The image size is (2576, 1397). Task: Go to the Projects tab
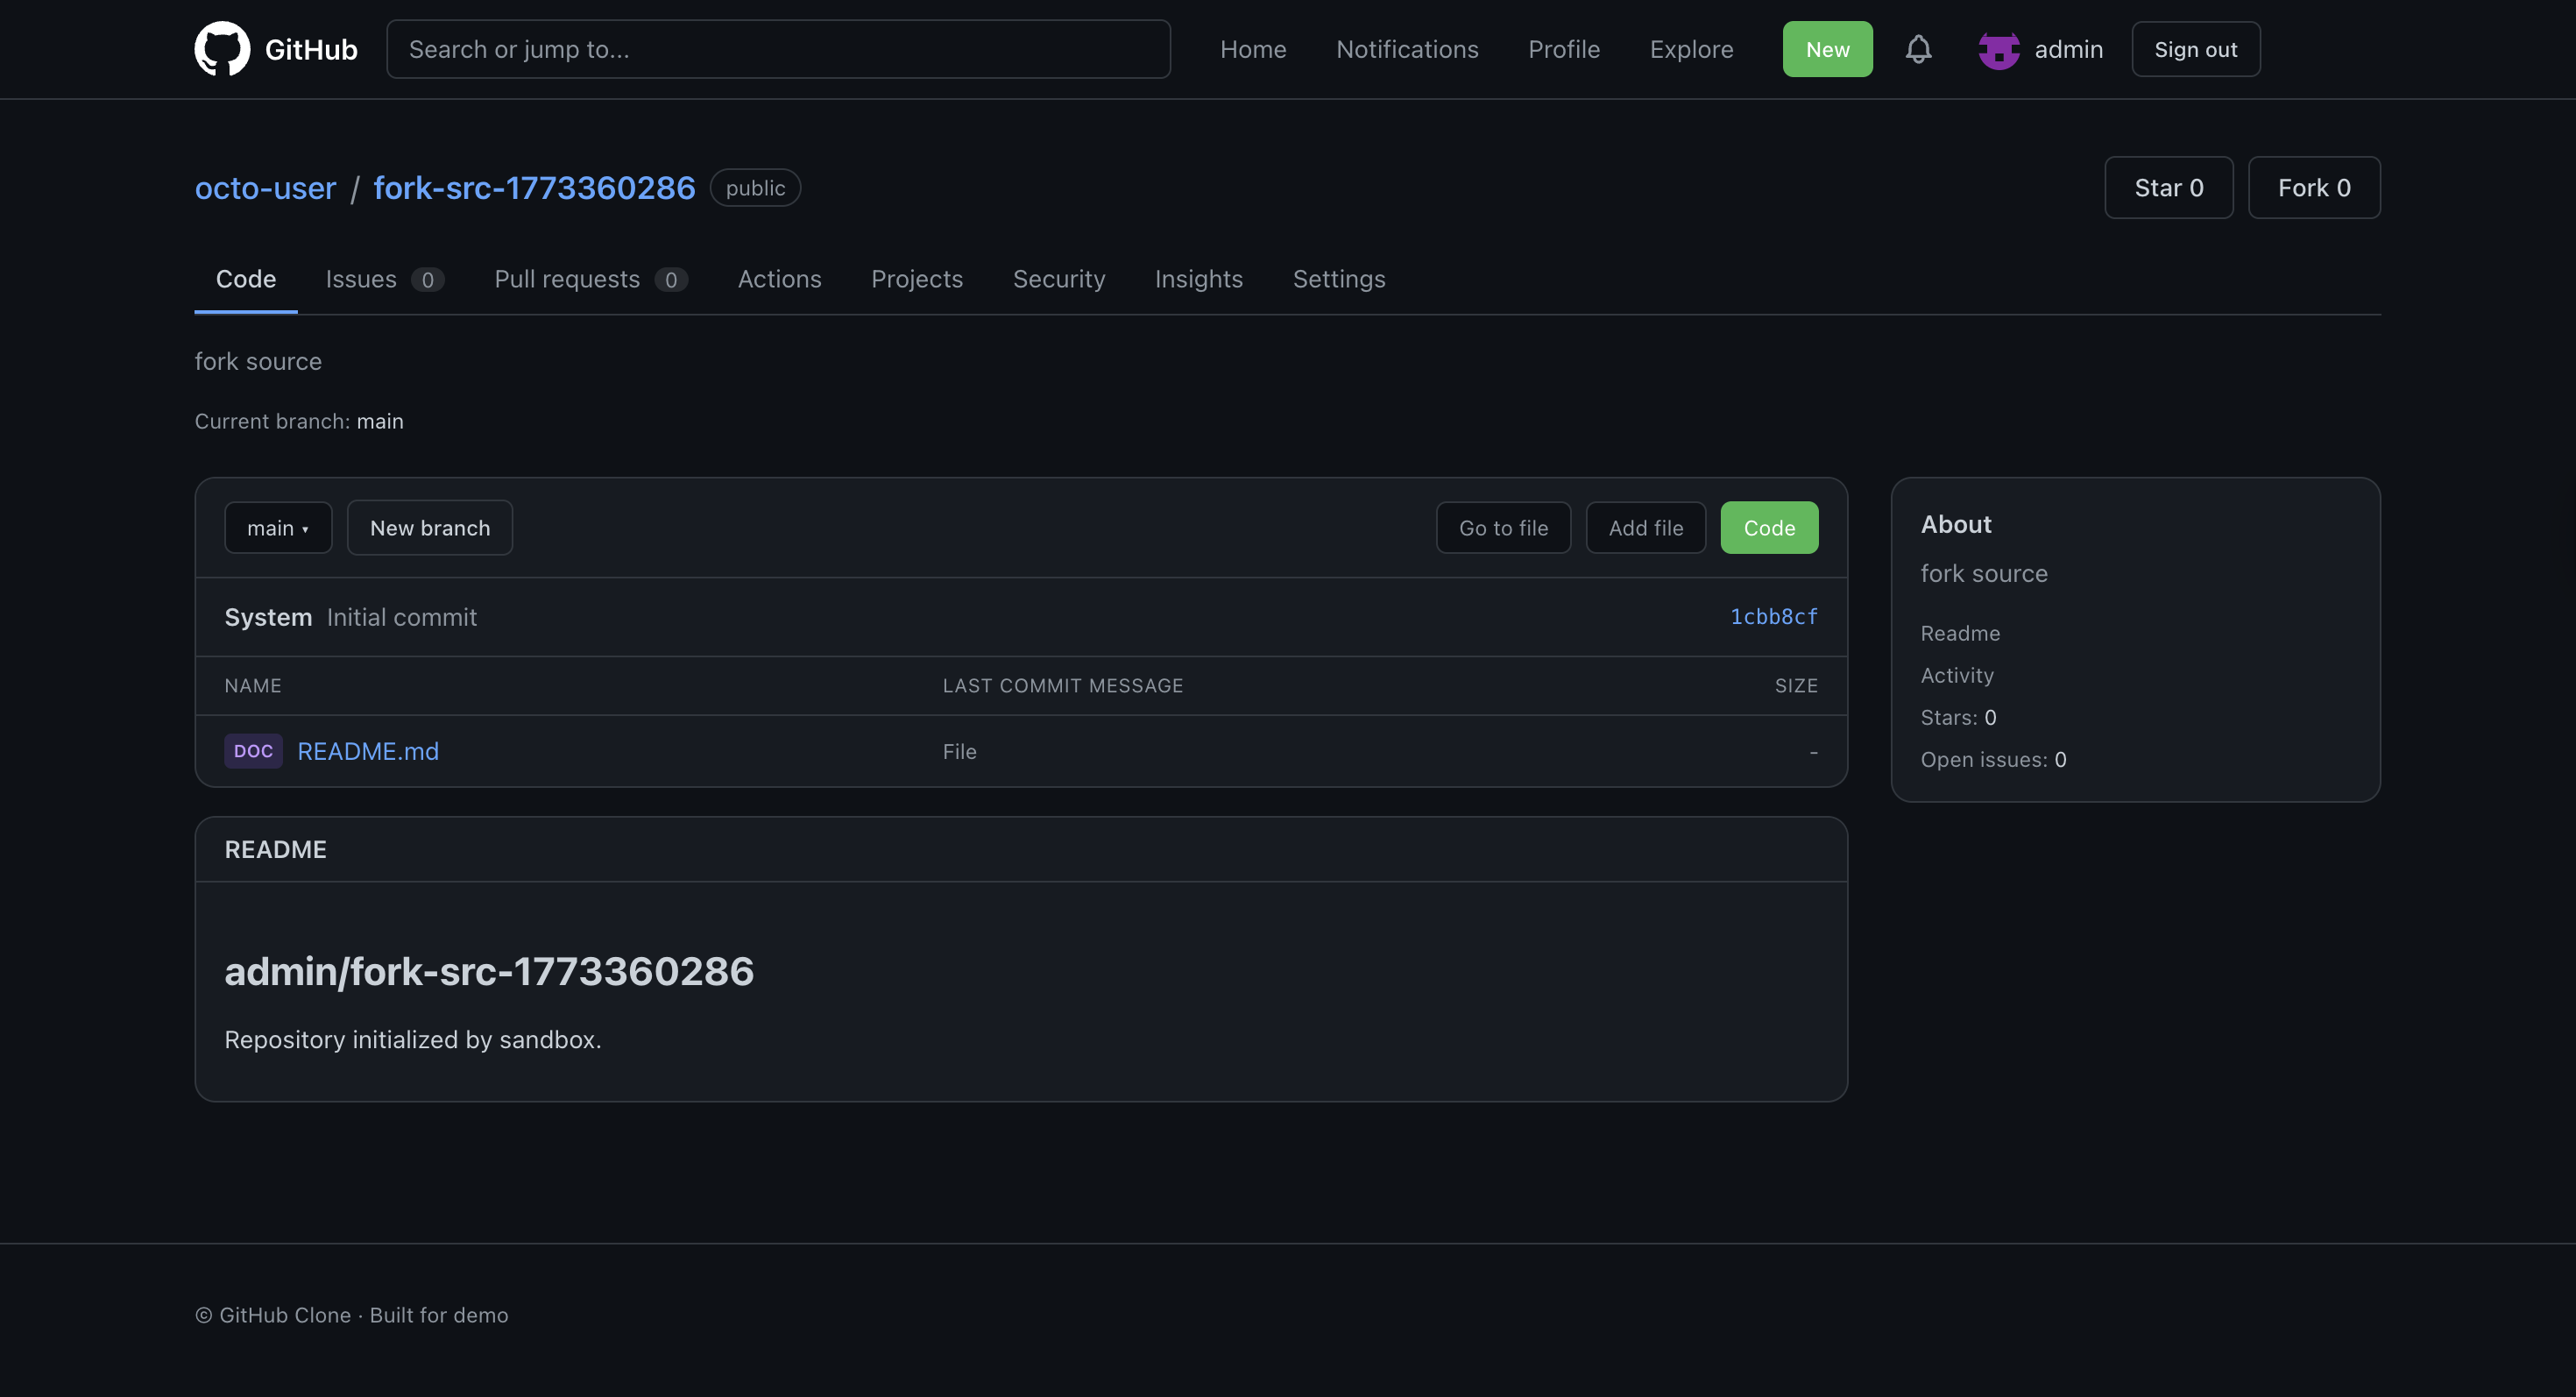click(917, 279)
